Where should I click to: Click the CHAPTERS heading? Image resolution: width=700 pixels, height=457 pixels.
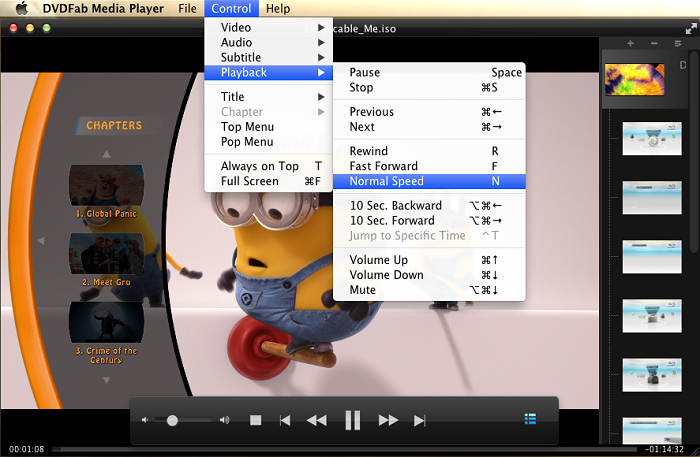point(114,125)
